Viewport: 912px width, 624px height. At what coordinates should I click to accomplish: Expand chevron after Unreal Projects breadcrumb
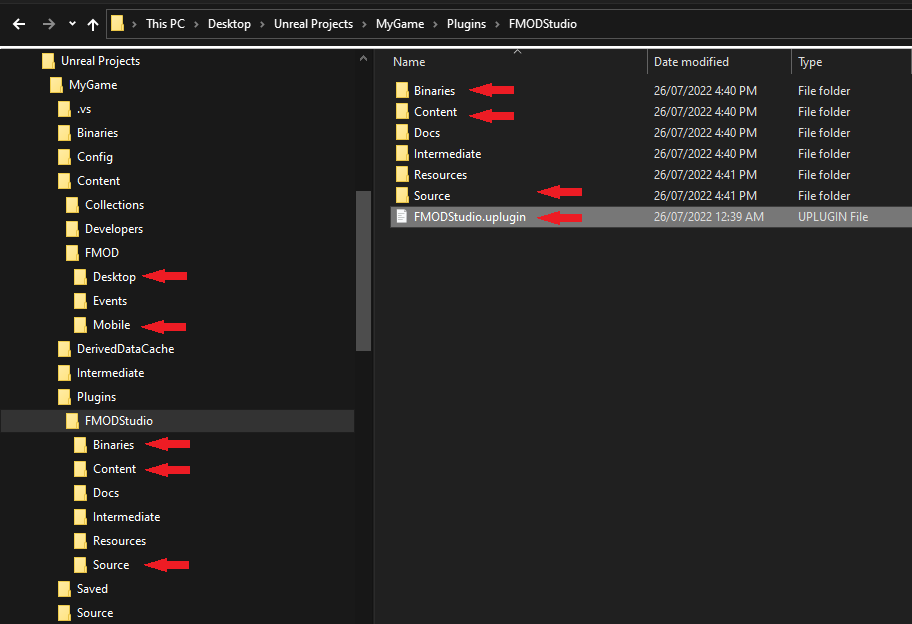pyautogui.click(x=365, y=24)
